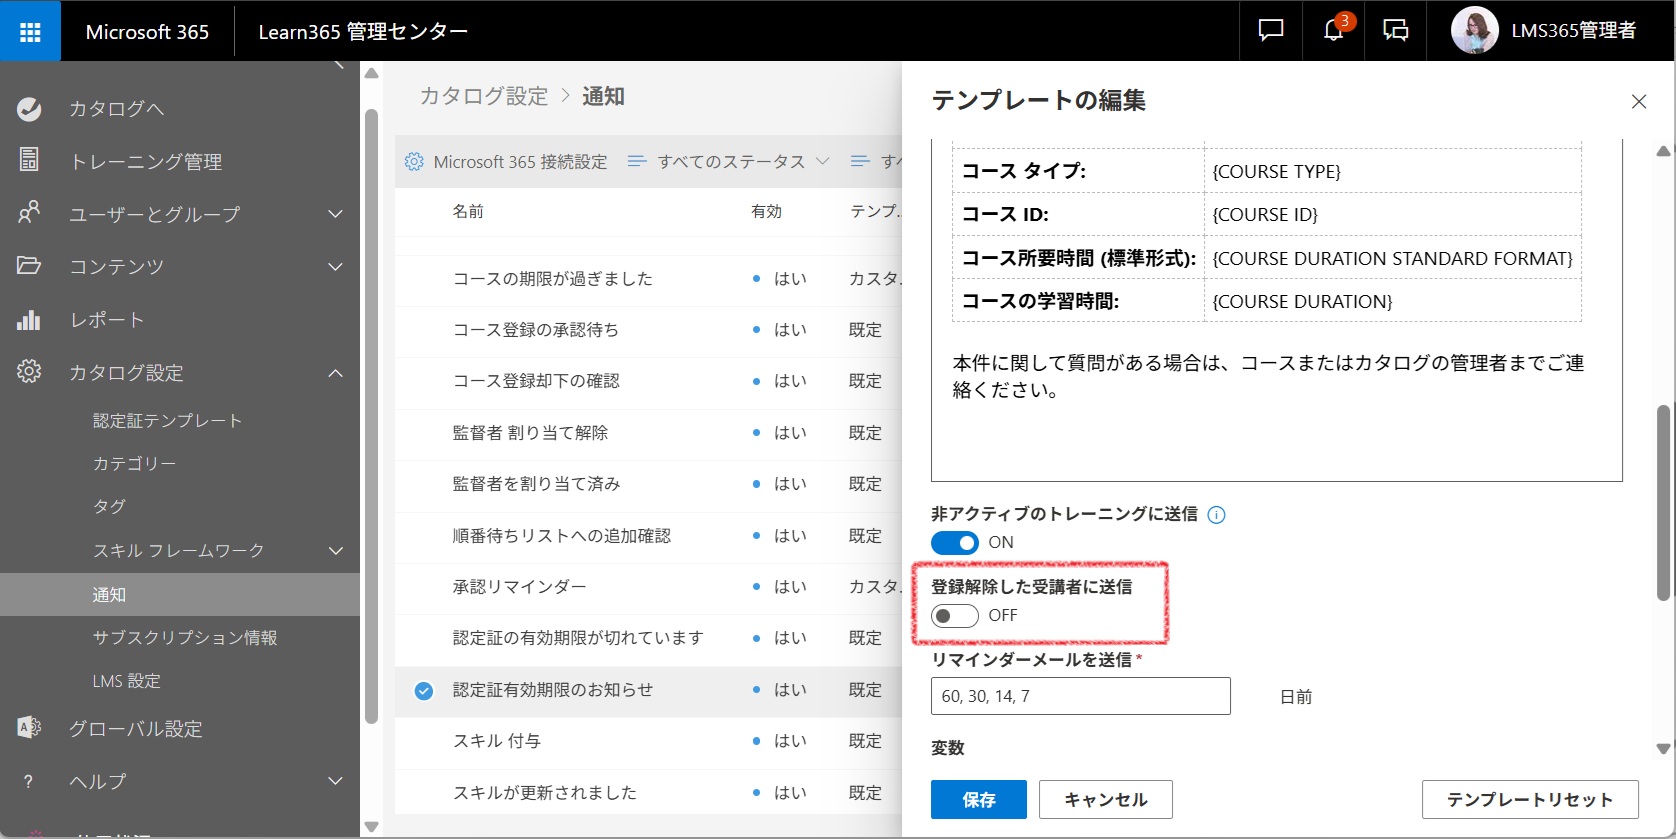Image resolution: width=1676 pixels, height=839 pixels.
Task: Click the キャンセル button
Action: tap(1106, 800)
